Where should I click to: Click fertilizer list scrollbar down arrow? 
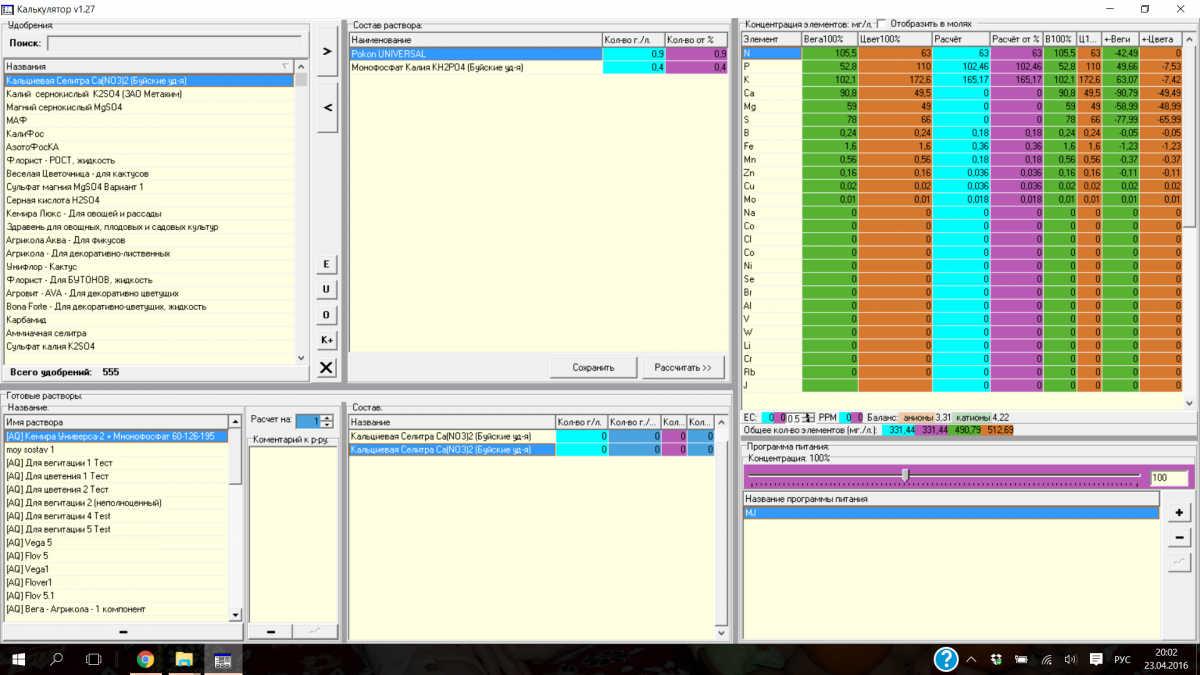click(x=302, y=357)
